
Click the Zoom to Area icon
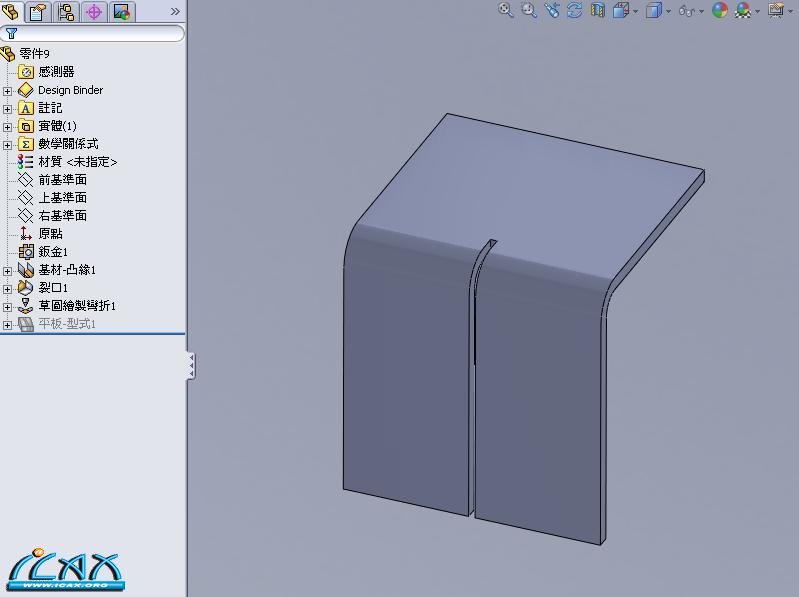529,10
